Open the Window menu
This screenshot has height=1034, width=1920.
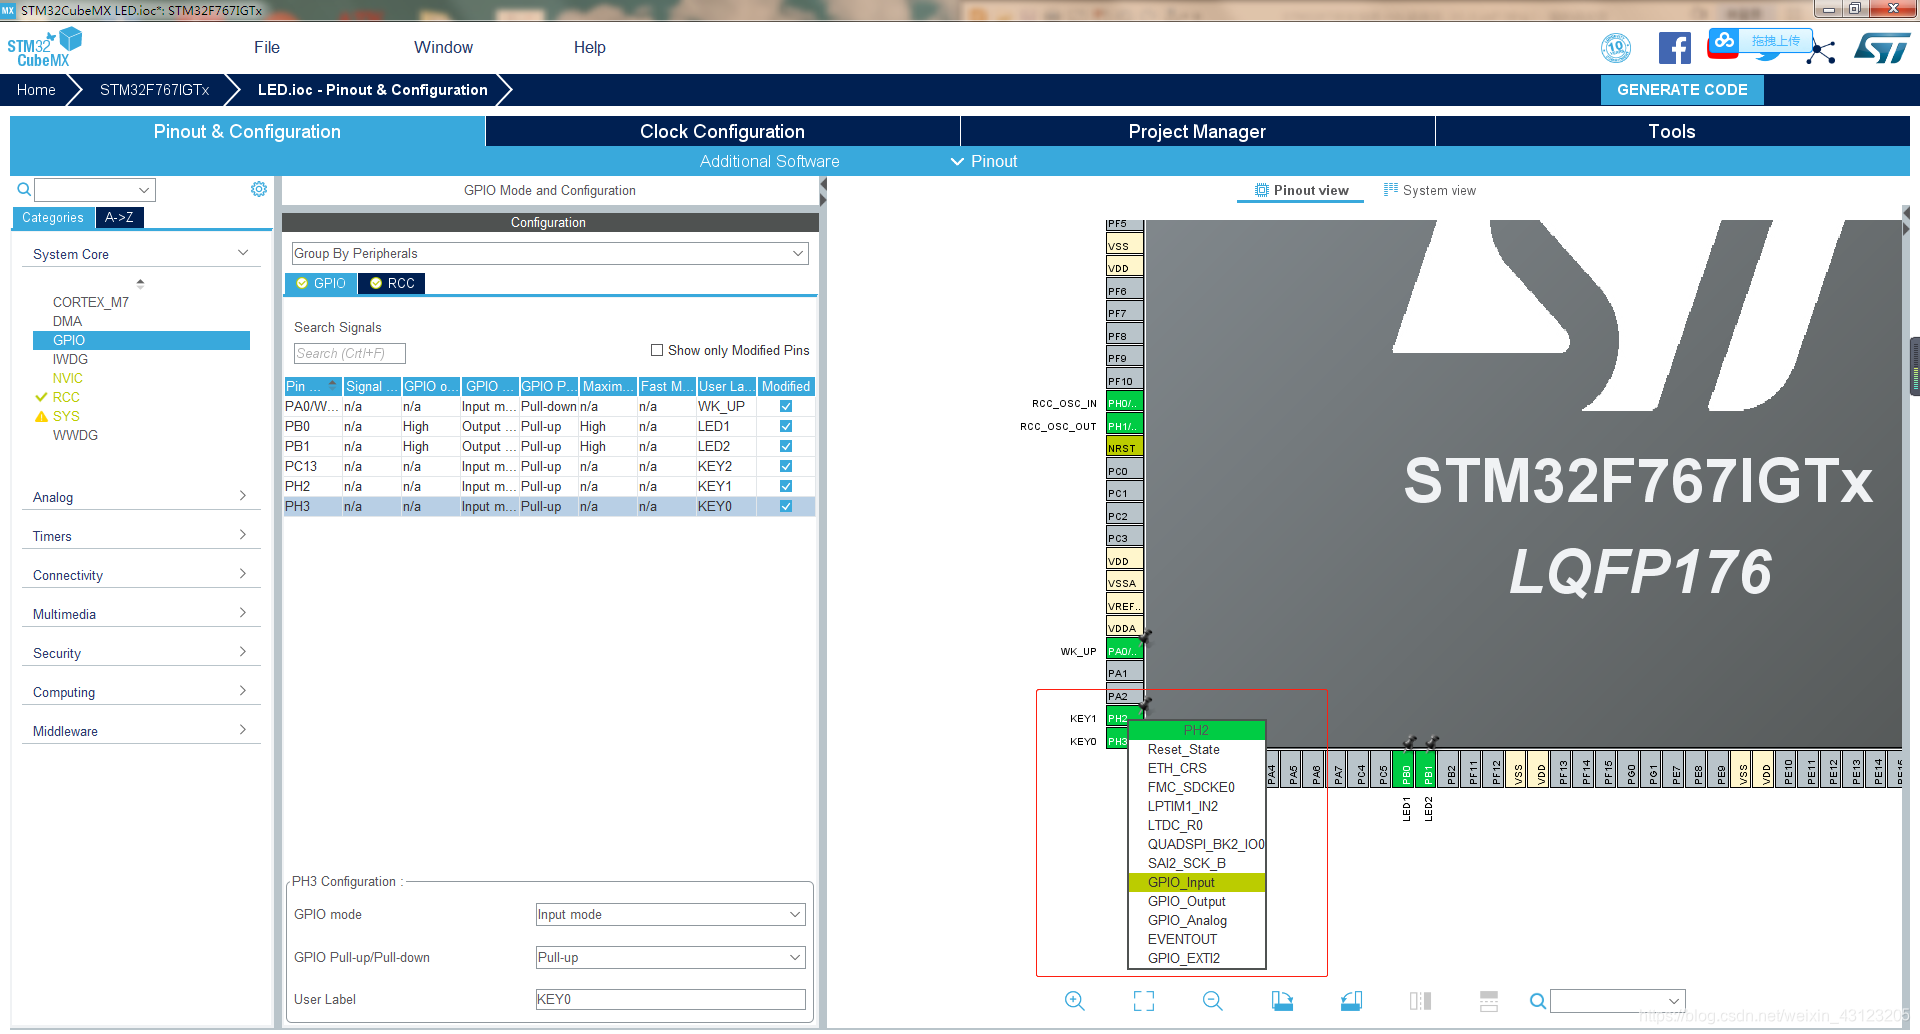pyautogui.click(x=443, y=47)
